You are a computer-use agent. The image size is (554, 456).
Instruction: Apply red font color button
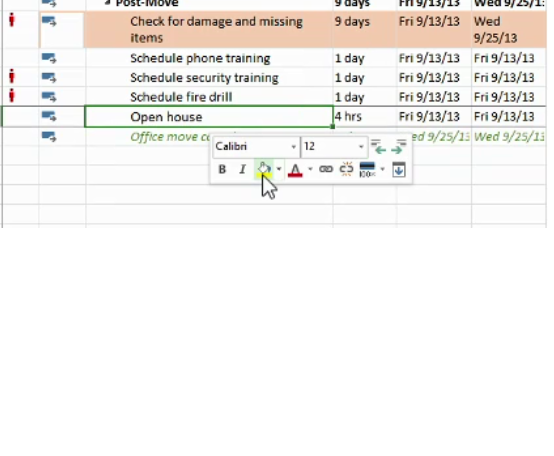pyautogui.click(x=295, y=170)
